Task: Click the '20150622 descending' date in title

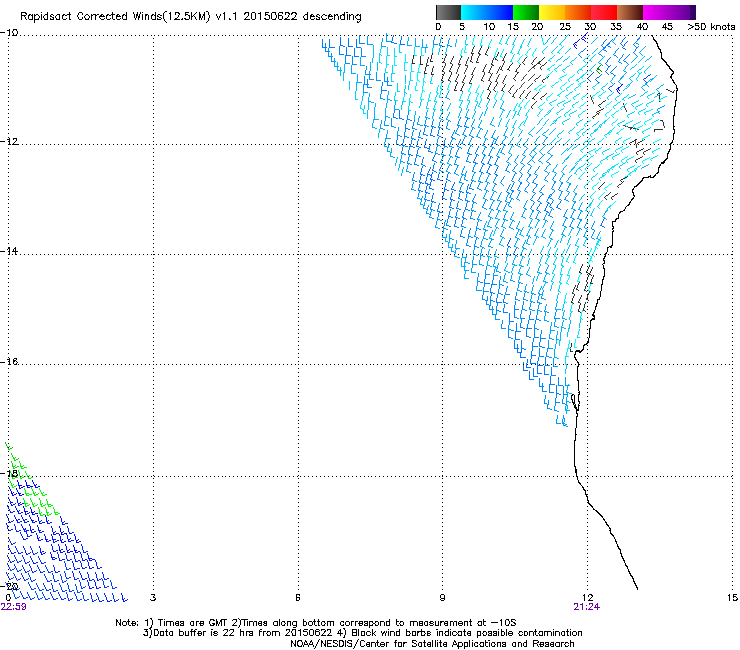Action: point(303,16)
